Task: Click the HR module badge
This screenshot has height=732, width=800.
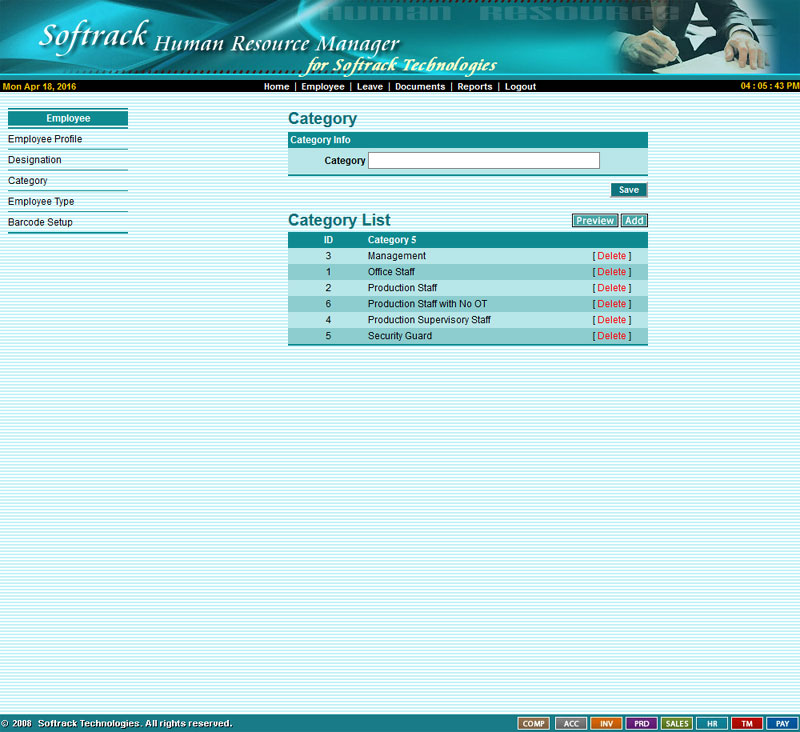Action: click(711, 723)
